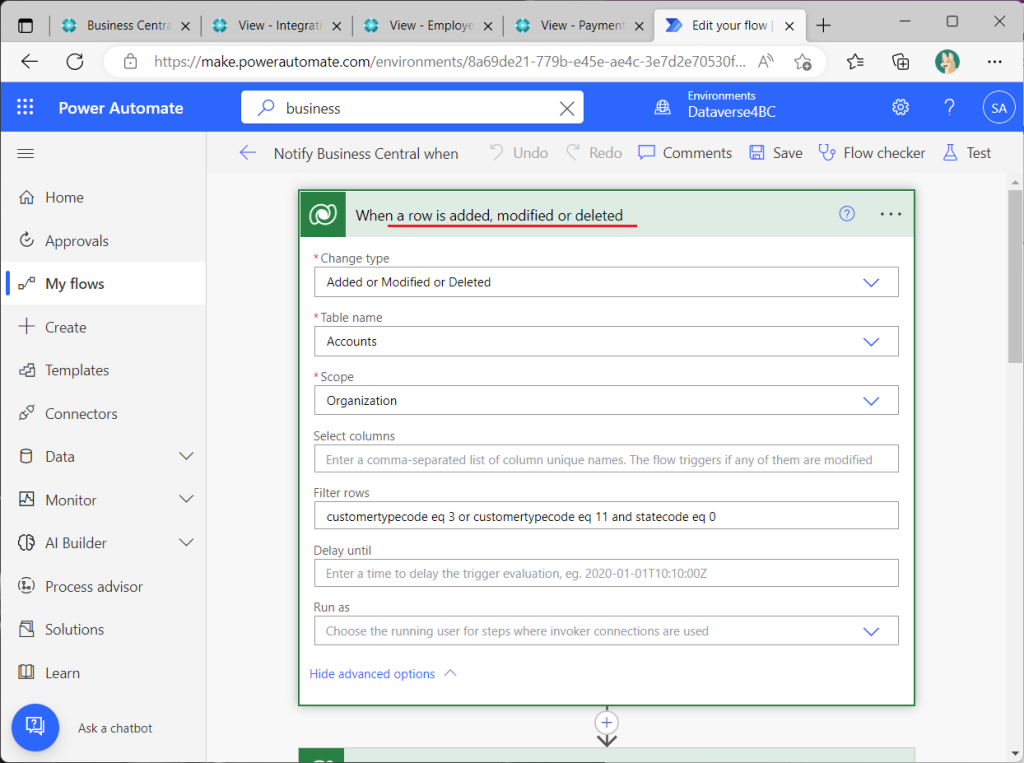This screenshot has height=763, width=1024.
Task: Close the Edit your flow tab
Action: point(789,26)
